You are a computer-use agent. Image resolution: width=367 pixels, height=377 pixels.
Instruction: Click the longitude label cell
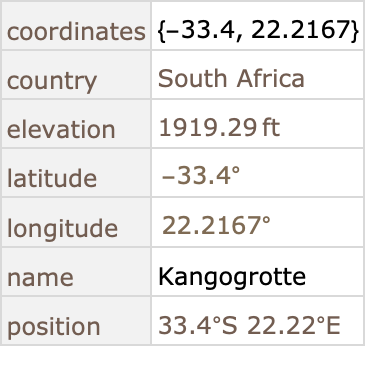(76, 222)
